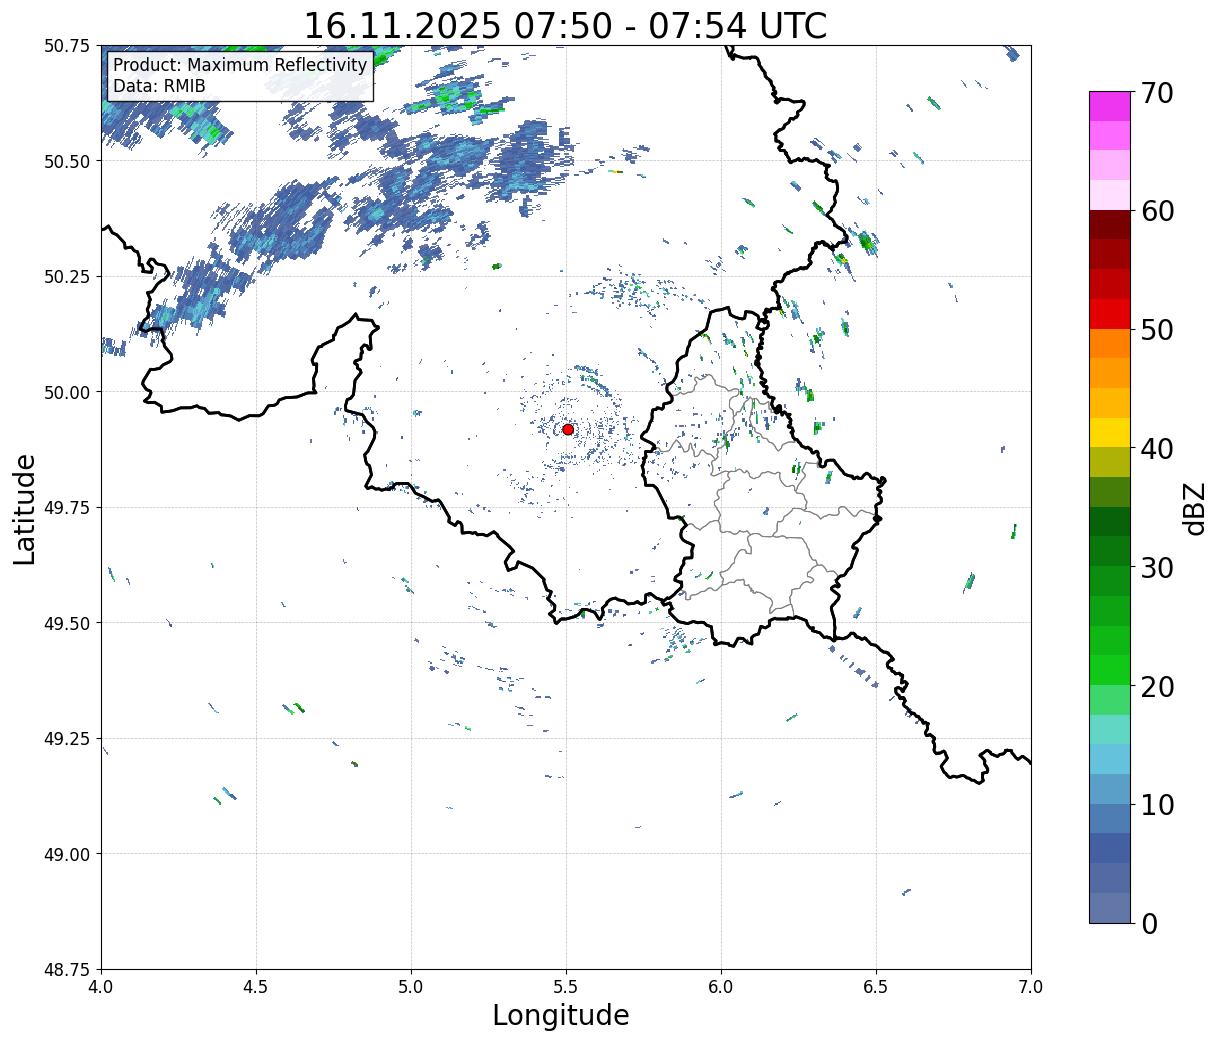Click the dark green swatch near 33 dBZ
The height and width of the screenshot is (1040, 1219).
click(x=1110, y=522)
